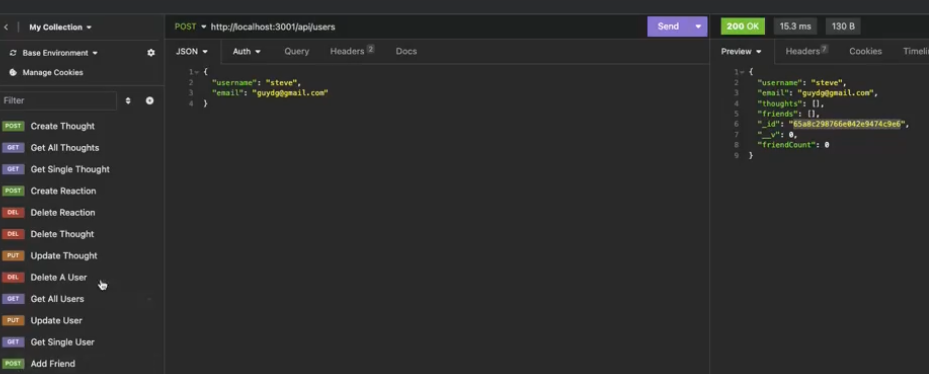
Task: Open Manage Cookies
Action: (x=53, y=72)
